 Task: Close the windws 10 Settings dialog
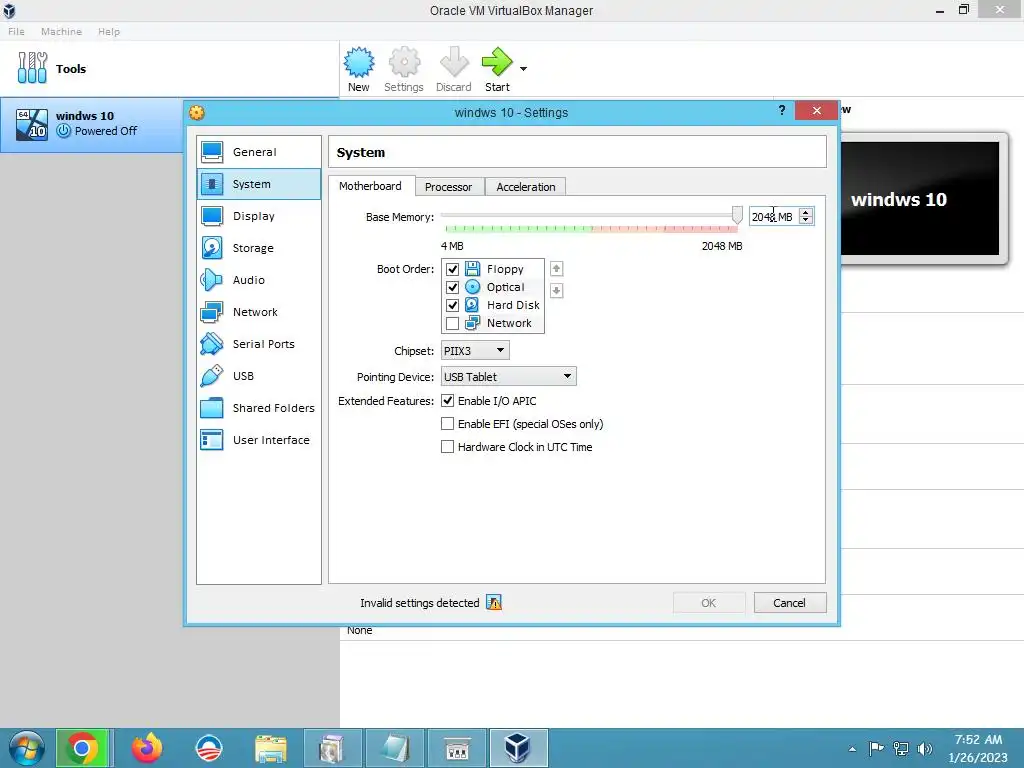click(x=816, y=110)
